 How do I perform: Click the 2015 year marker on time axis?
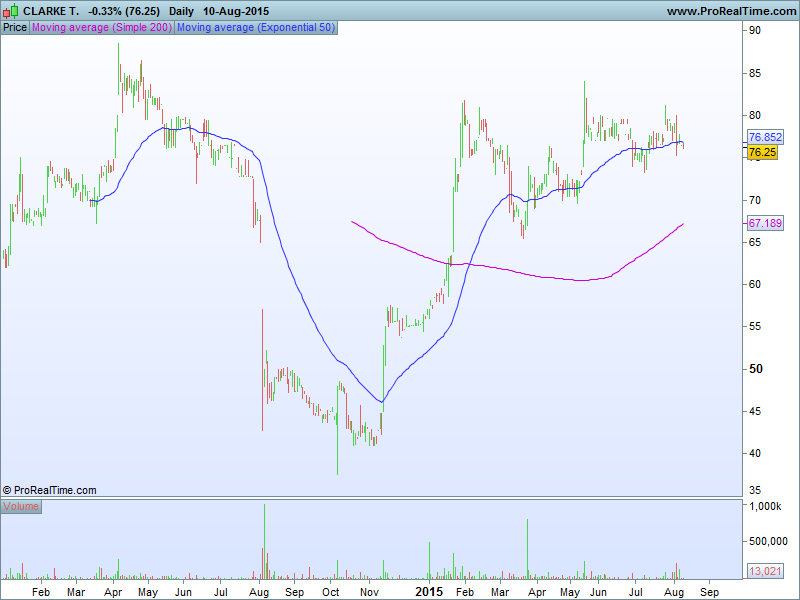[x=429, y=592]
